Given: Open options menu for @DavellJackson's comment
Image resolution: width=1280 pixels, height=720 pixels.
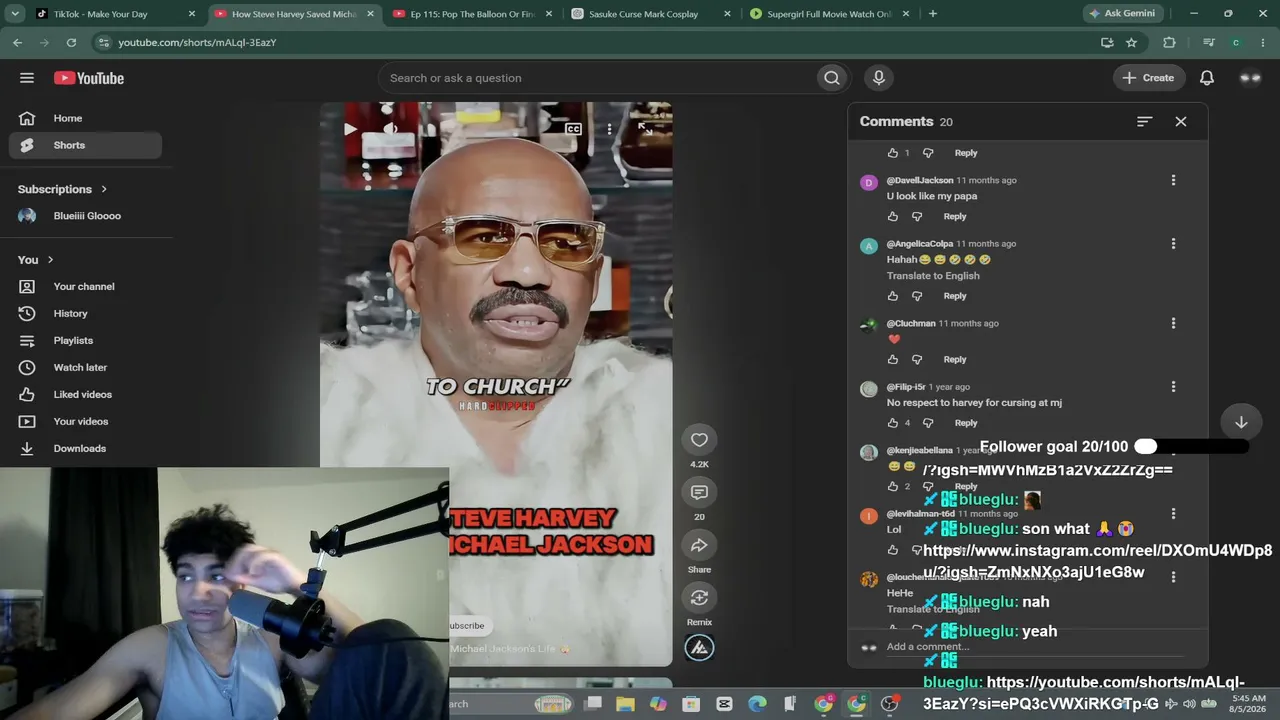Looking at the screenshot, I should pyautogui.click(x=1173, y=180).
